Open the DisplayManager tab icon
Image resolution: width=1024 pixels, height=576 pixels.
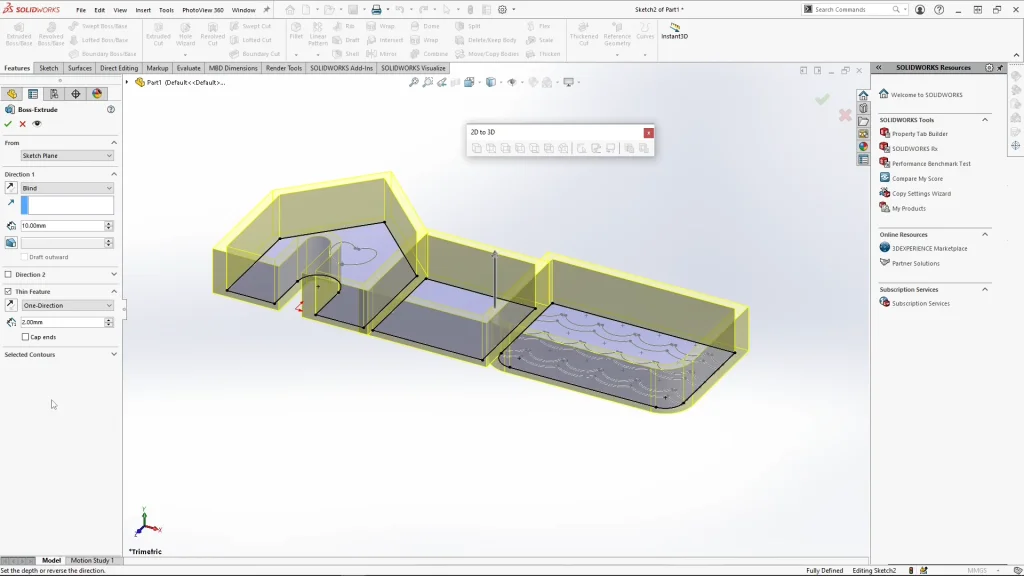[97, 94]
